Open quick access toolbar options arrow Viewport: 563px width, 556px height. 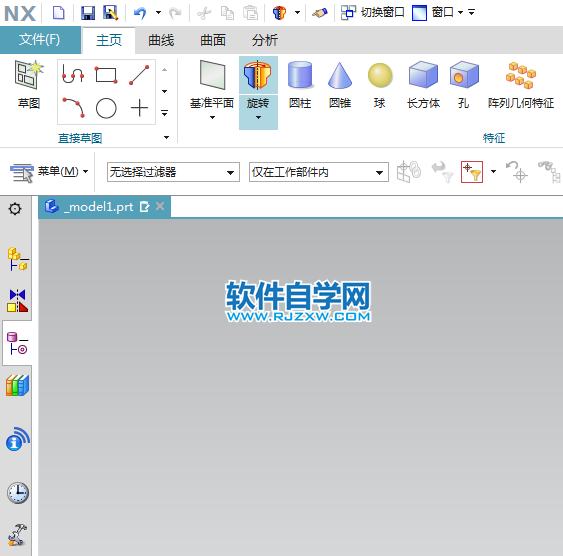point(471,13)
